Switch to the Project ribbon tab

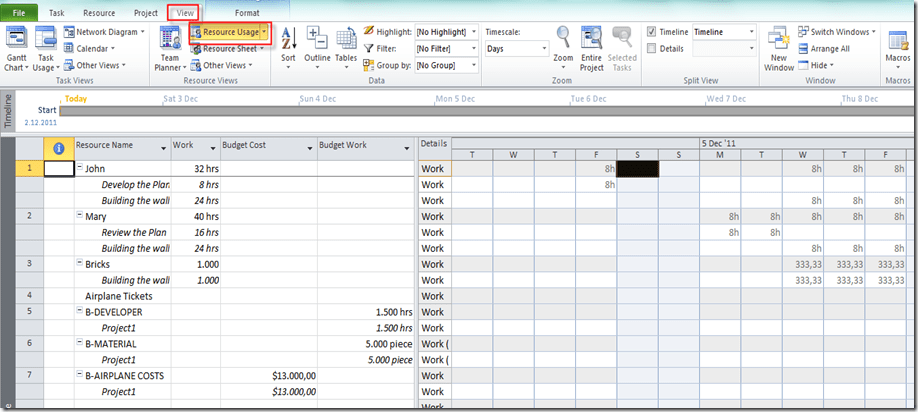(x=146, y=12)
